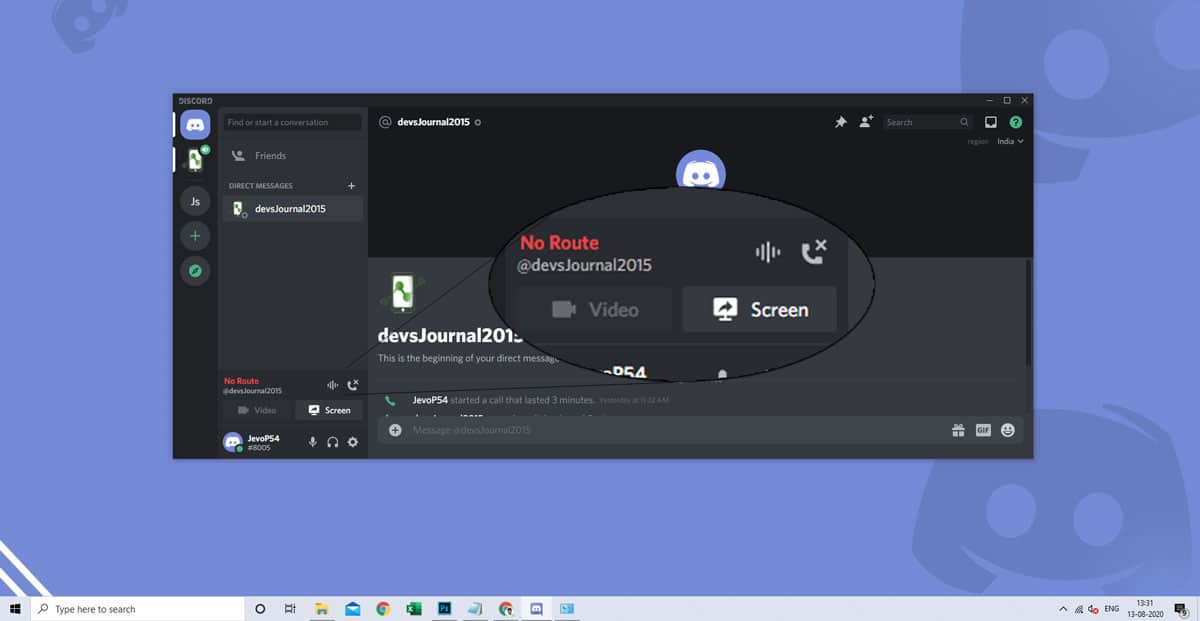Click the Add a Server plus button
1200x621 pixels.
pyautogui.click(x=195, y=236)
